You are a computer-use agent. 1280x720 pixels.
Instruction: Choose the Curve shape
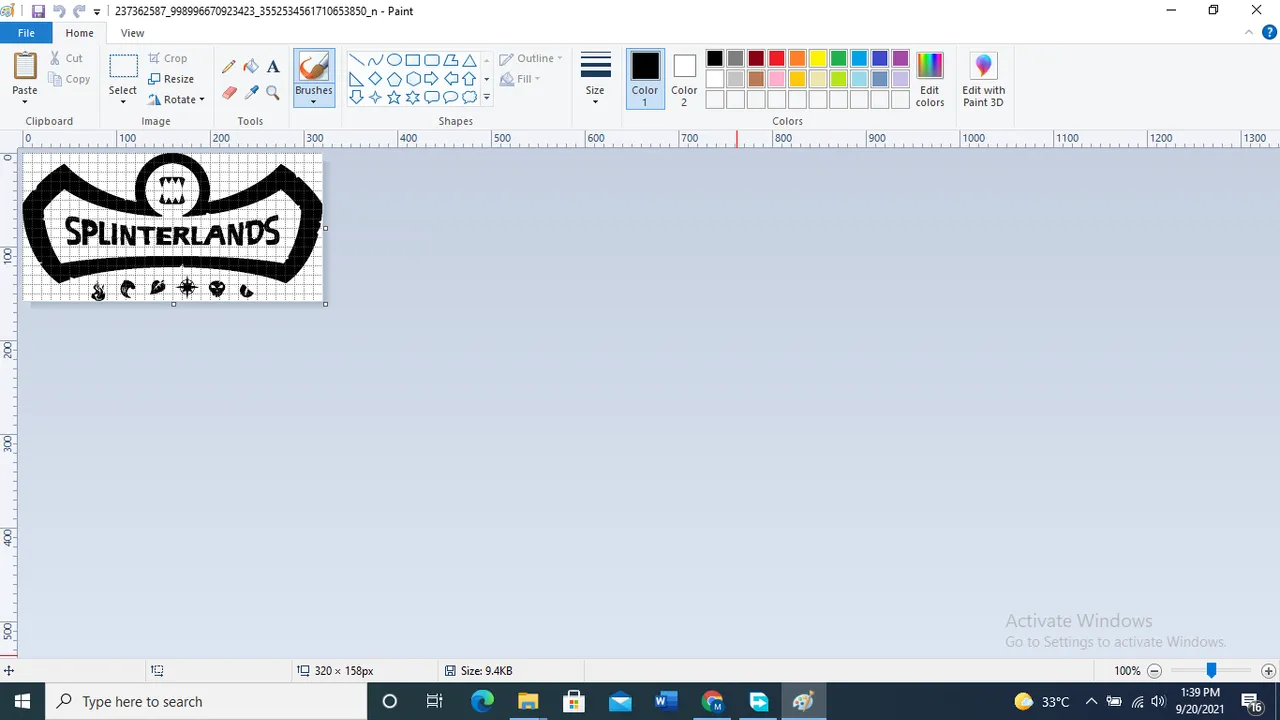pos(375,60)
